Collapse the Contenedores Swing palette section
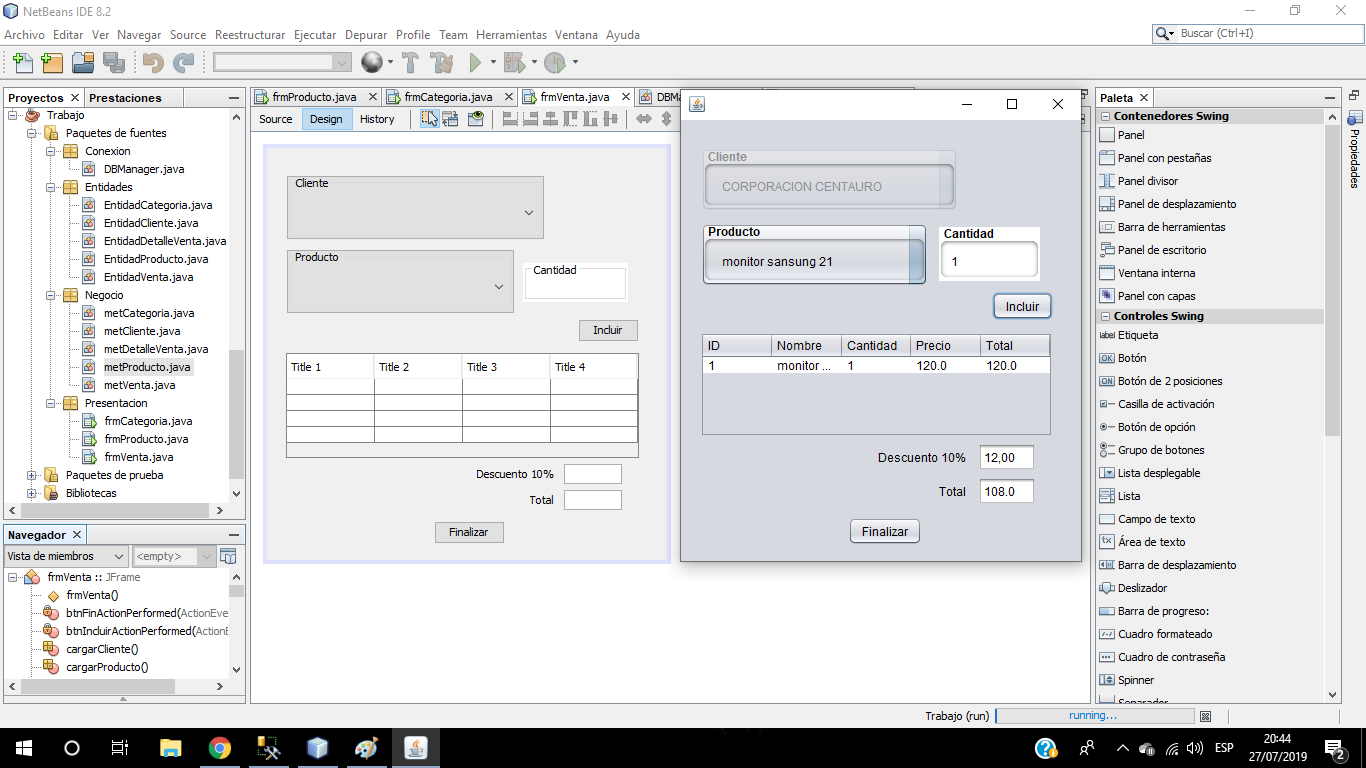 point(1105,116)
